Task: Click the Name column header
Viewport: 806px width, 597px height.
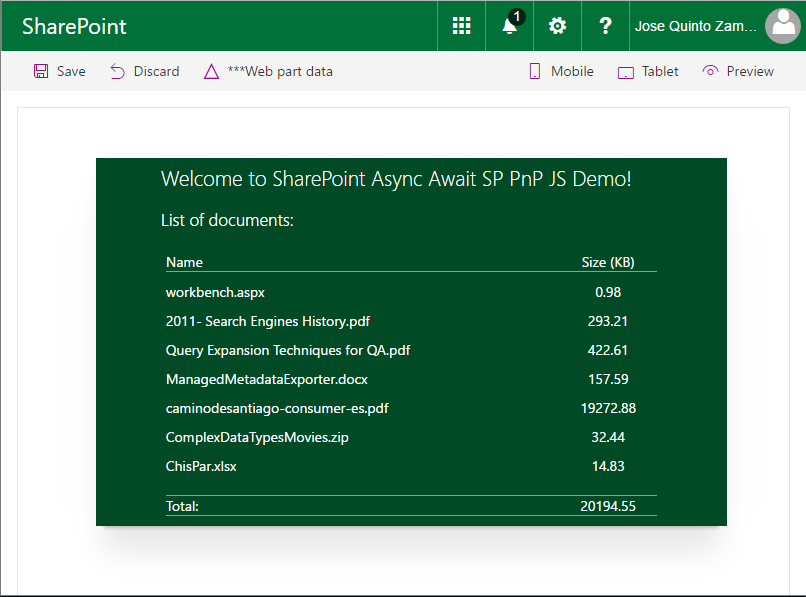Action: point(184,262)
